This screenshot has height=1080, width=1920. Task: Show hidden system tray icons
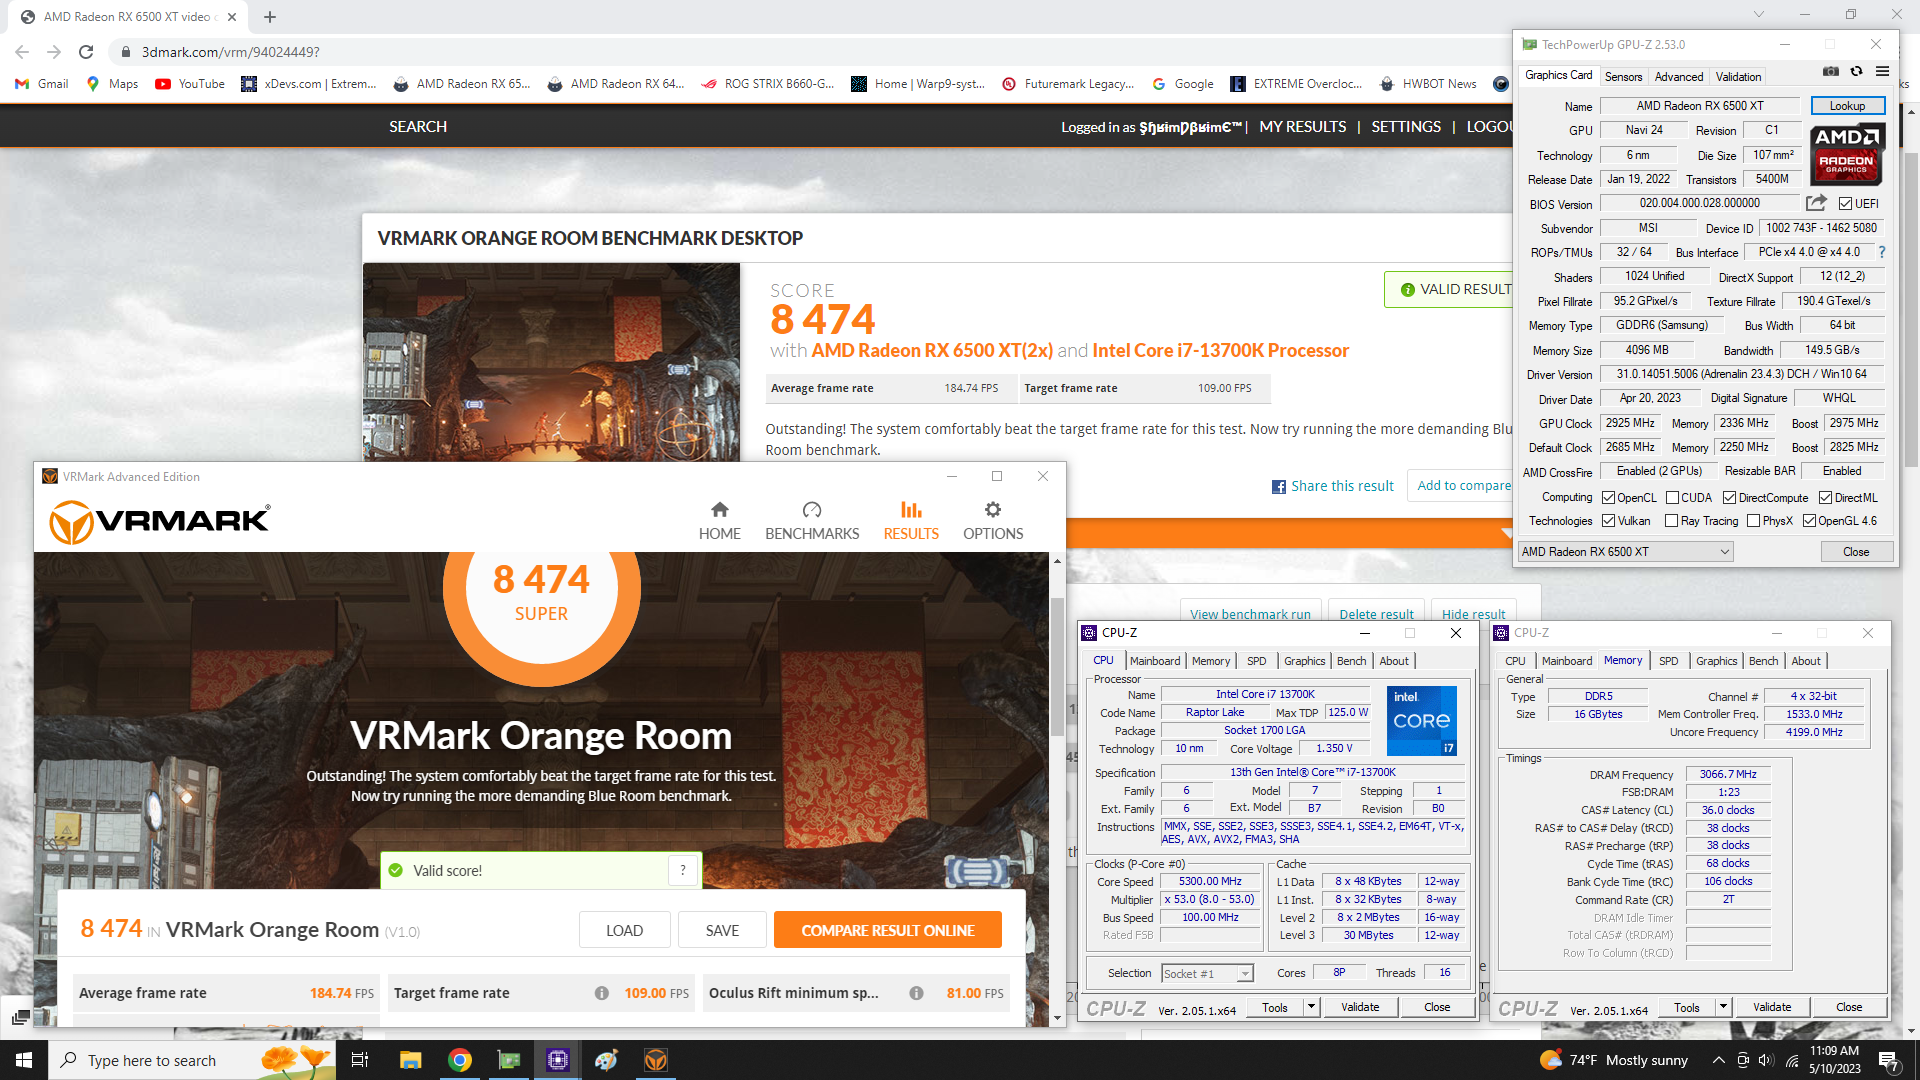1718,1060
